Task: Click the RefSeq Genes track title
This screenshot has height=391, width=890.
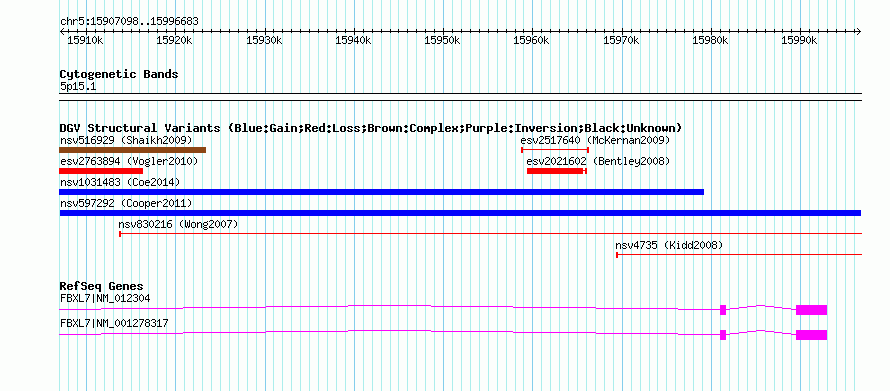Action: pyautogui.click(x=102, y=286)
